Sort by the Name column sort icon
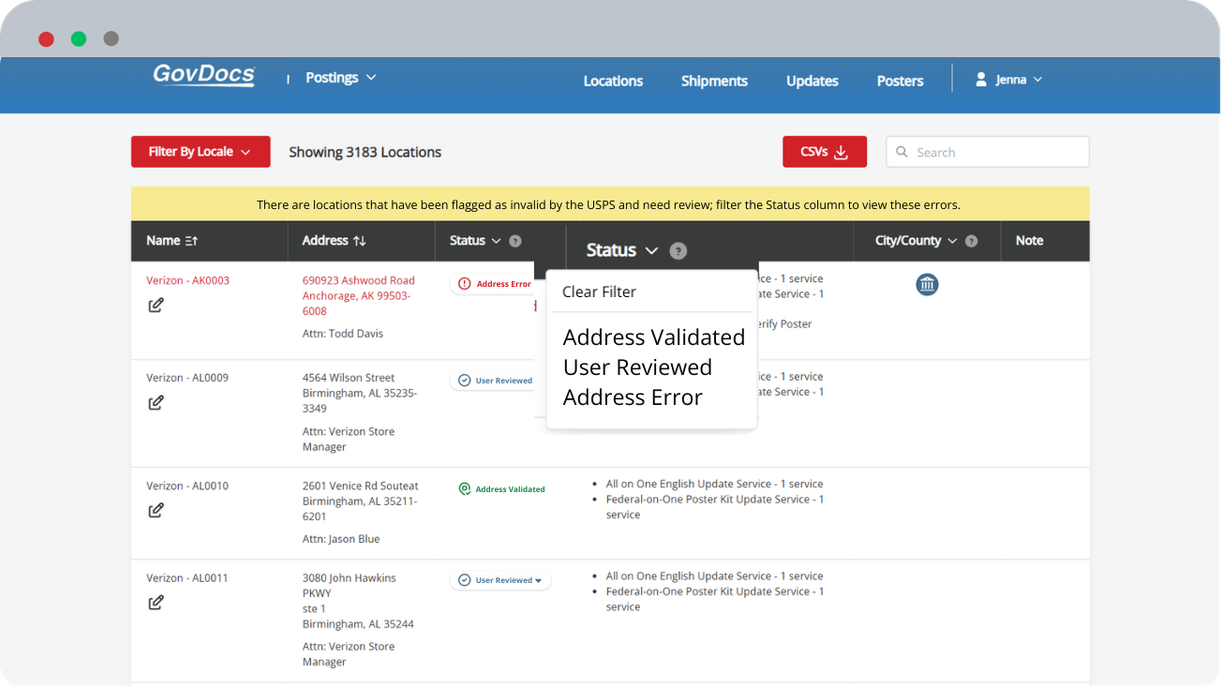 [x=192, y=241]
